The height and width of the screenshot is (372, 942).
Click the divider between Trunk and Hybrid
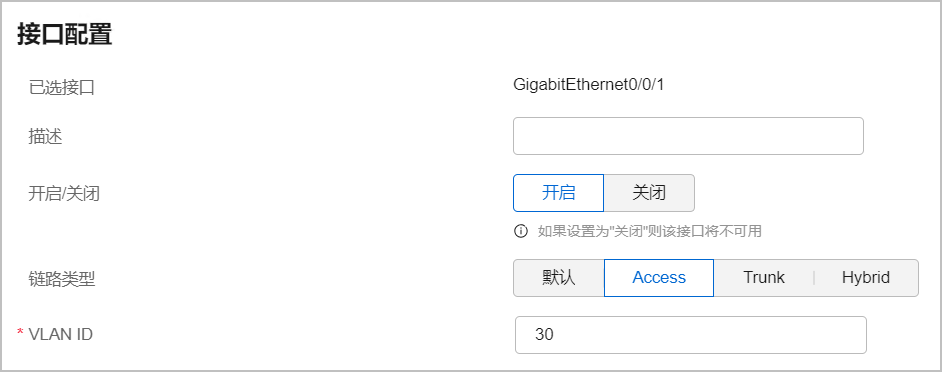[x=814, y=278]
